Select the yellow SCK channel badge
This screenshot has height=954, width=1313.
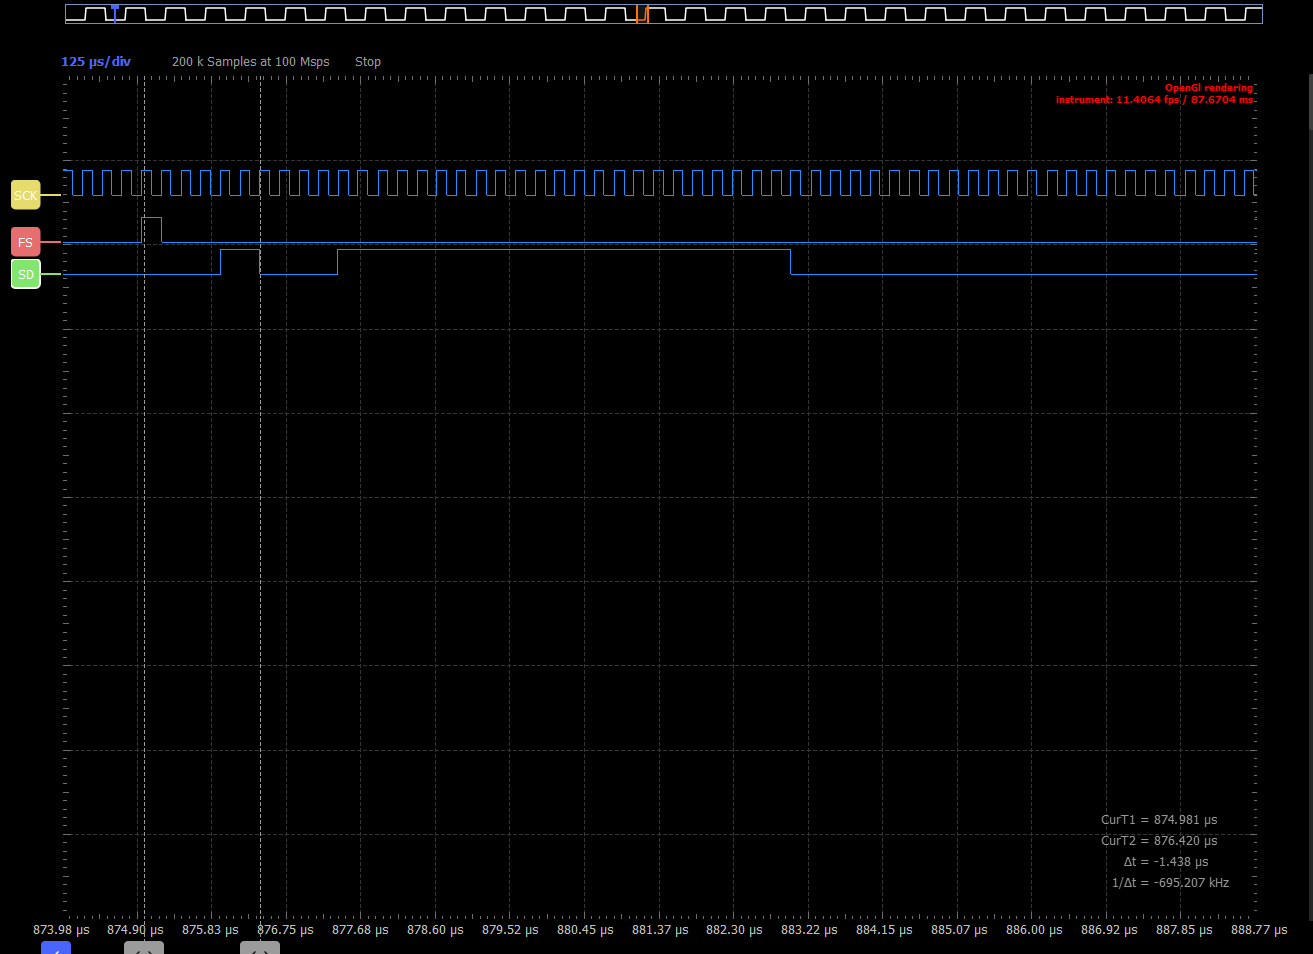[25, 195]
